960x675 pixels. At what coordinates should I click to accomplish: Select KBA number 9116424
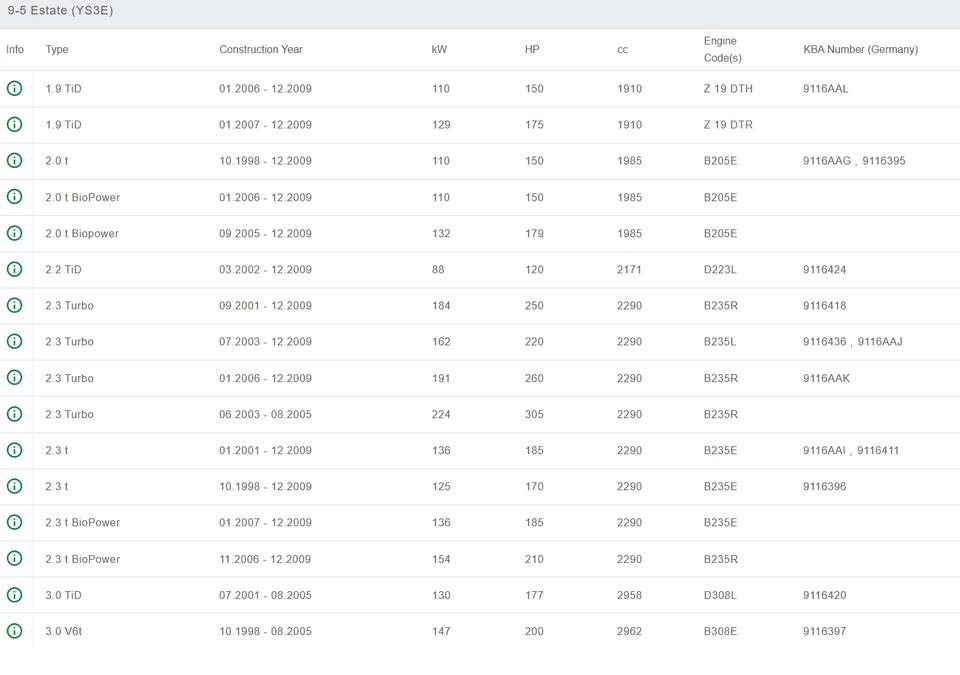824,270
